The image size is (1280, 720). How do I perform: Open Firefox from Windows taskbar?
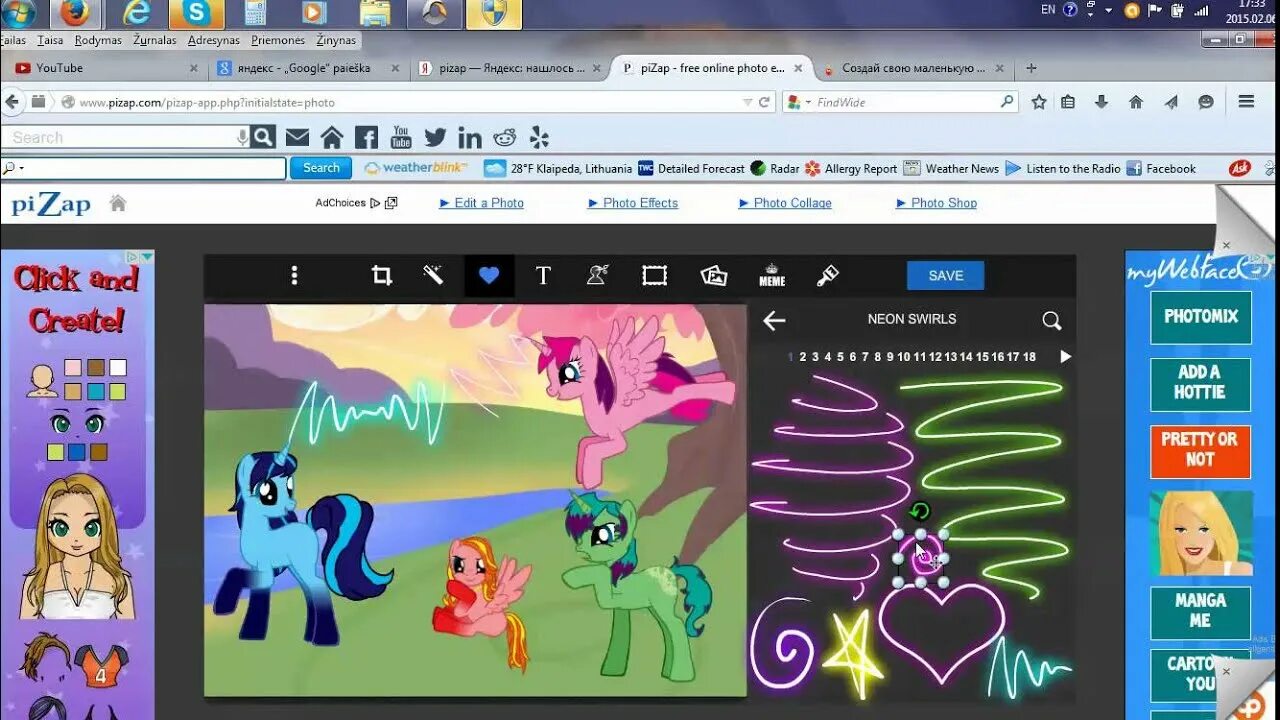[x=75, y=13]
